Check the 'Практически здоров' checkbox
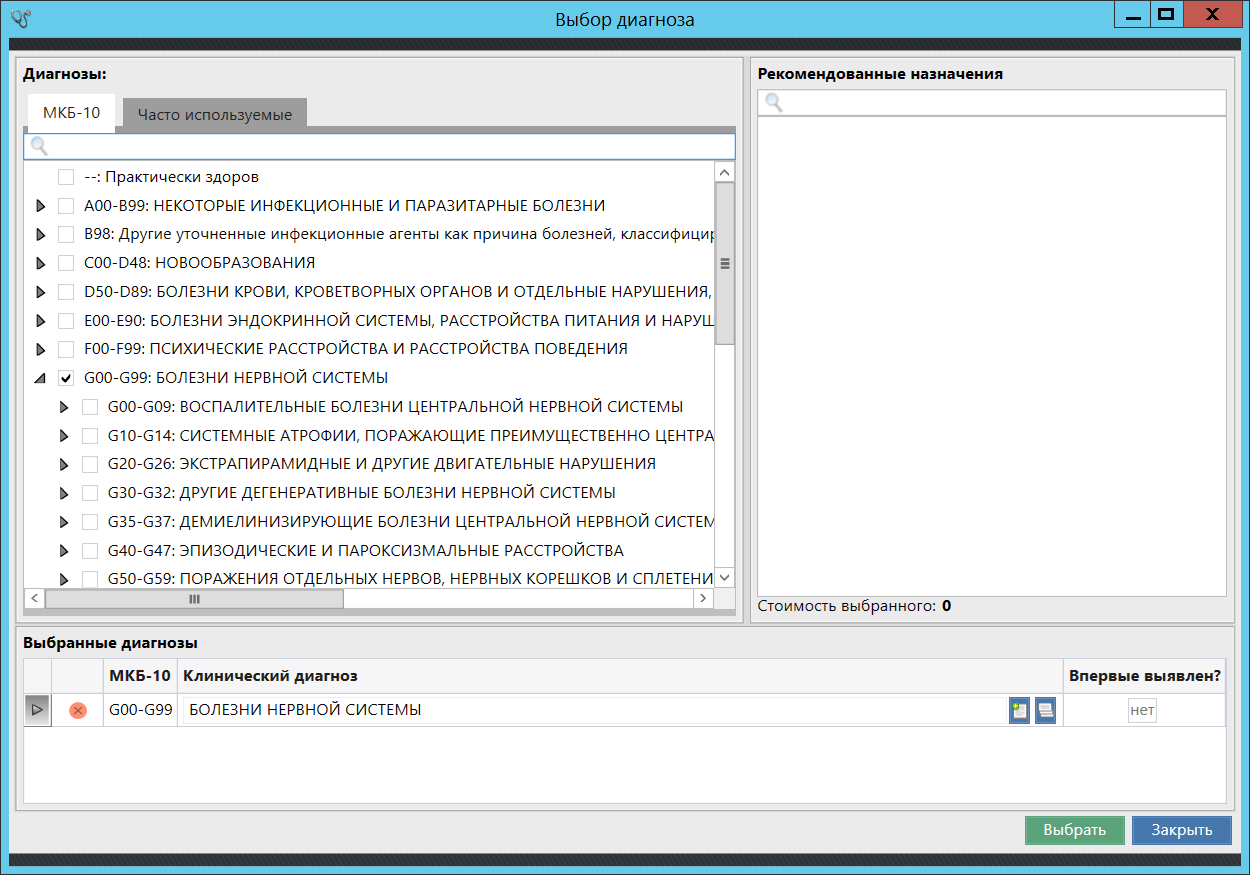Viewport: 1250px width, 875px height. click(x=66, y=177)
